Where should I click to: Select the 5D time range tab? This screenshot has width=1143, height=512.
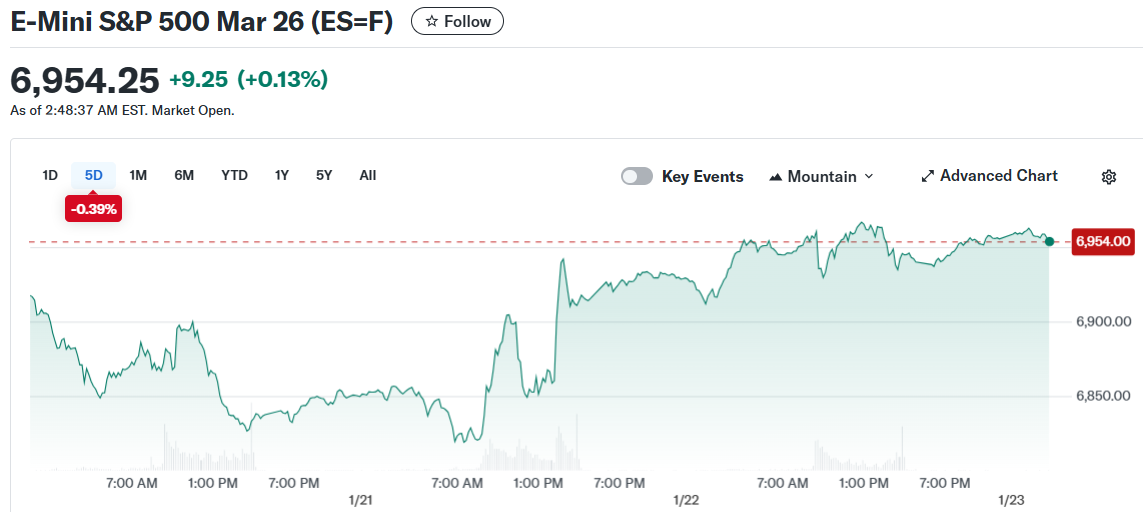[x=93, y=175]
